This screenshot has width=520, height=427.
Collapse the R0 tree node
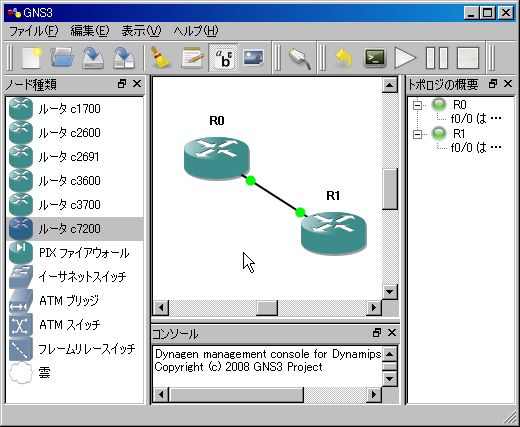tap(417, 105)
